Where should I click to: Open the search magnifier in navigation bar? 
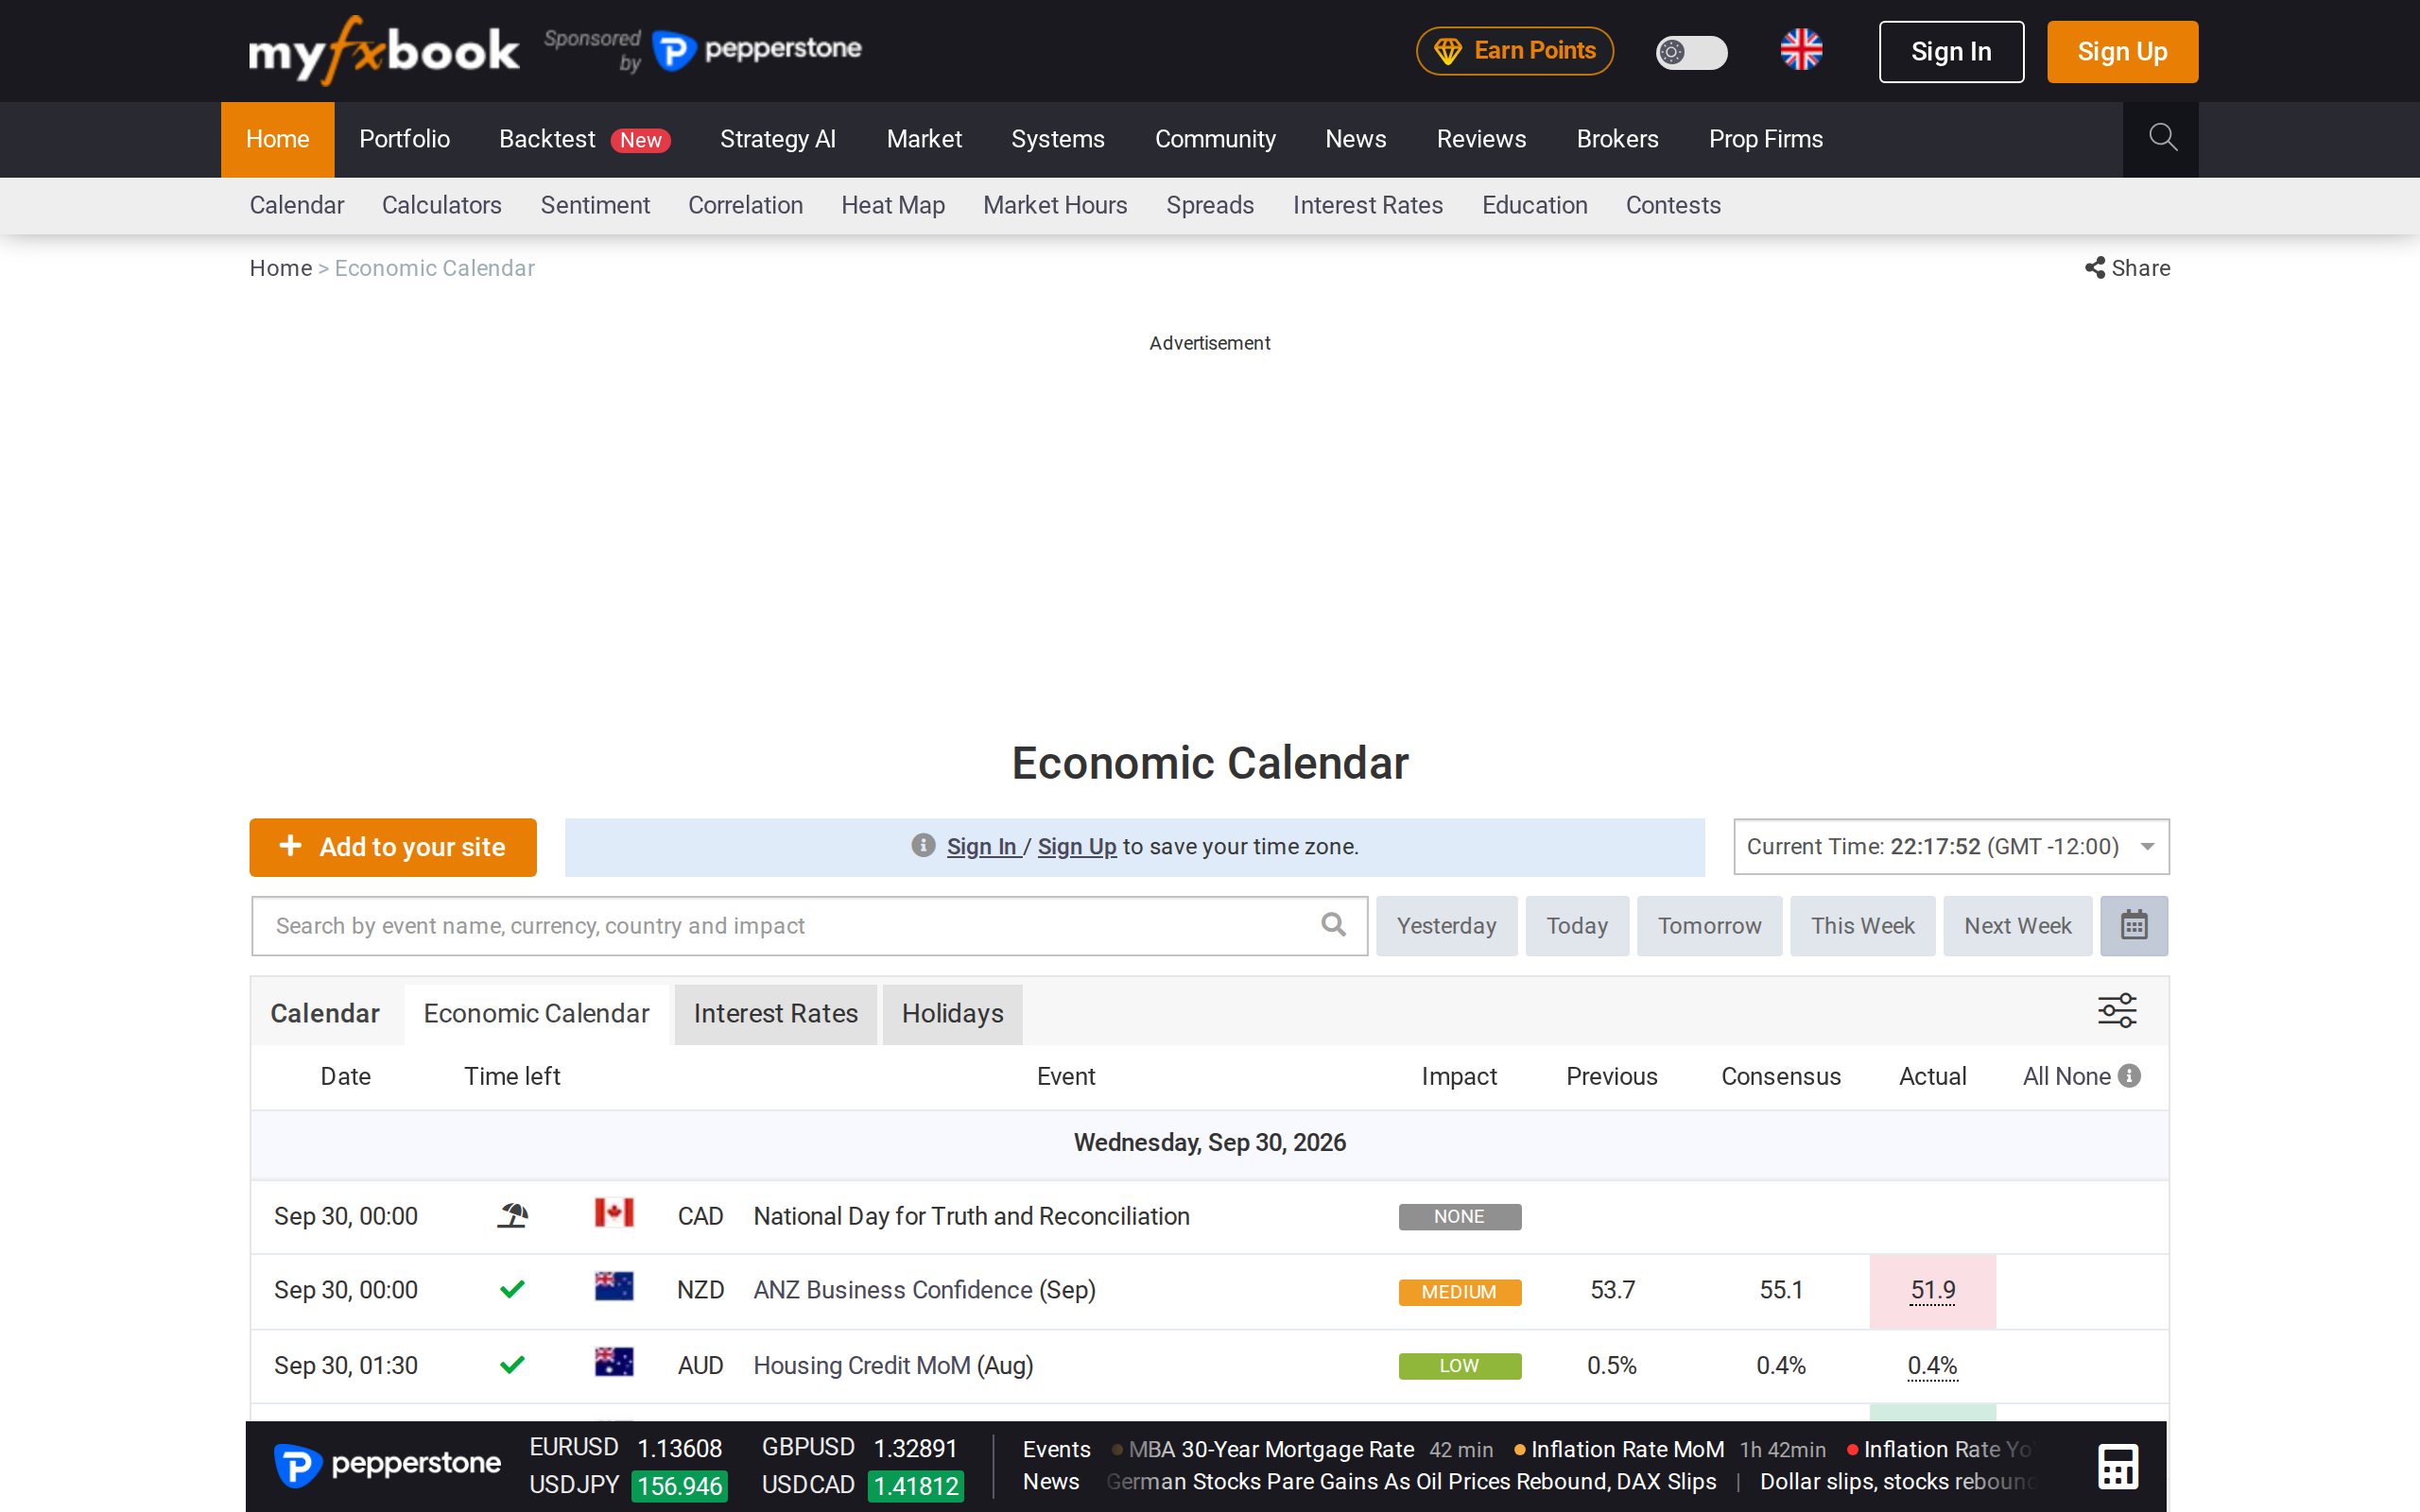(x=2162, y=139)
